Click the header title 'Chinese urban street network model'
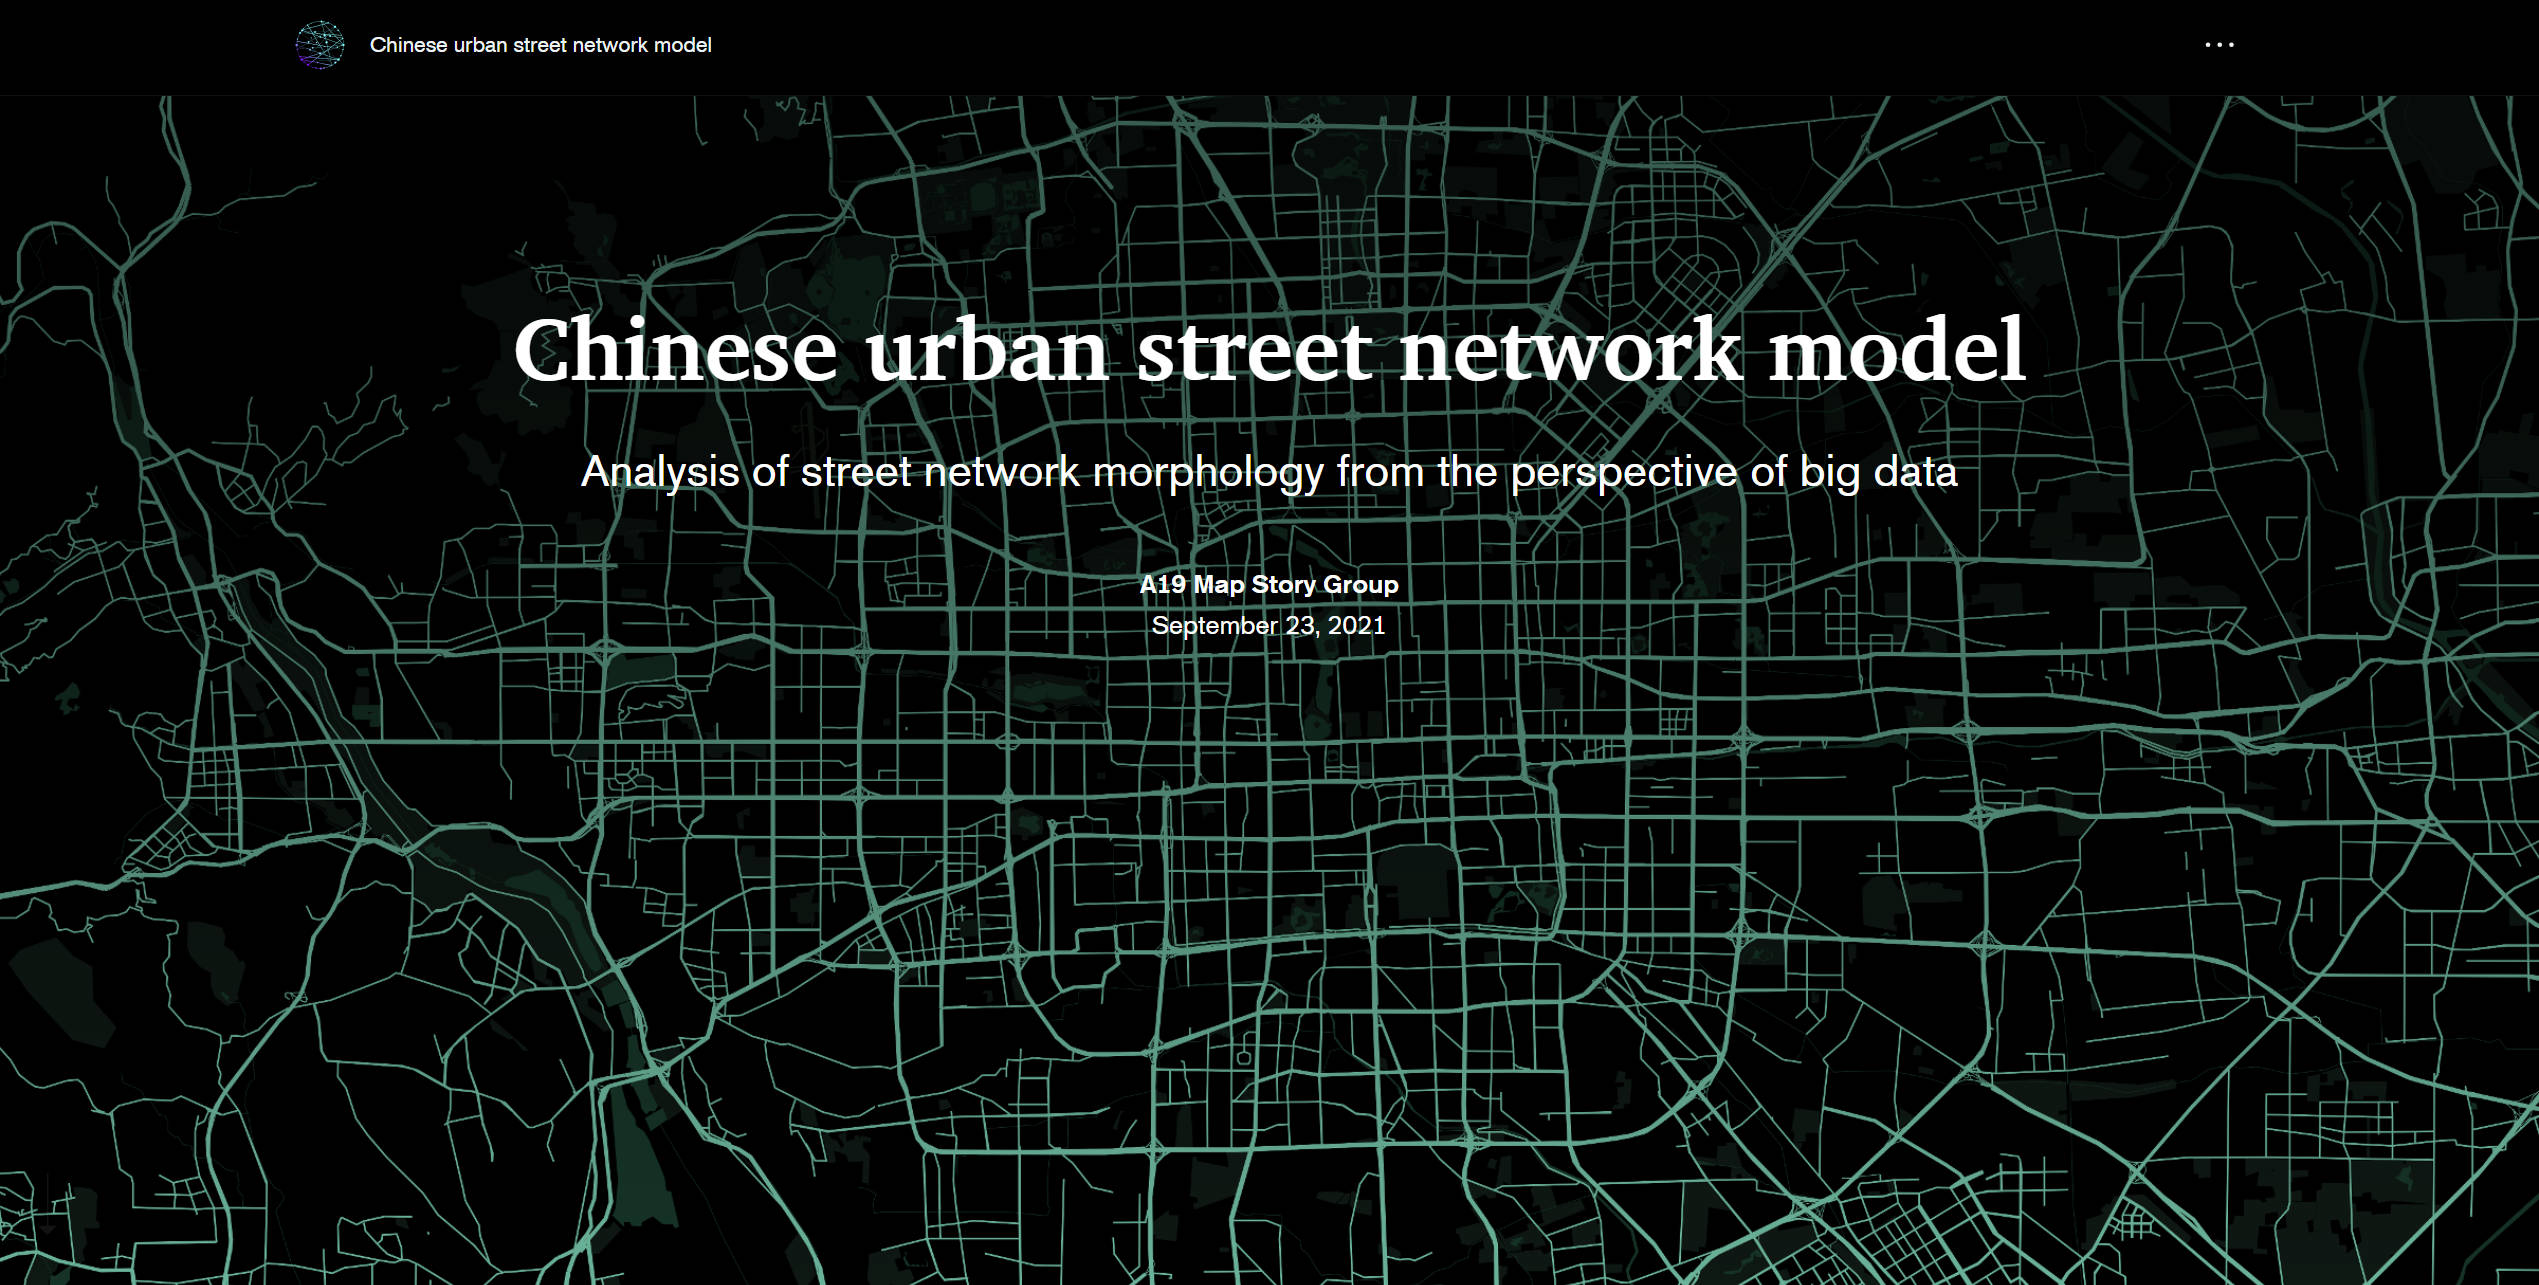This screenshot has width=2539, height=1285. (542, 44)
